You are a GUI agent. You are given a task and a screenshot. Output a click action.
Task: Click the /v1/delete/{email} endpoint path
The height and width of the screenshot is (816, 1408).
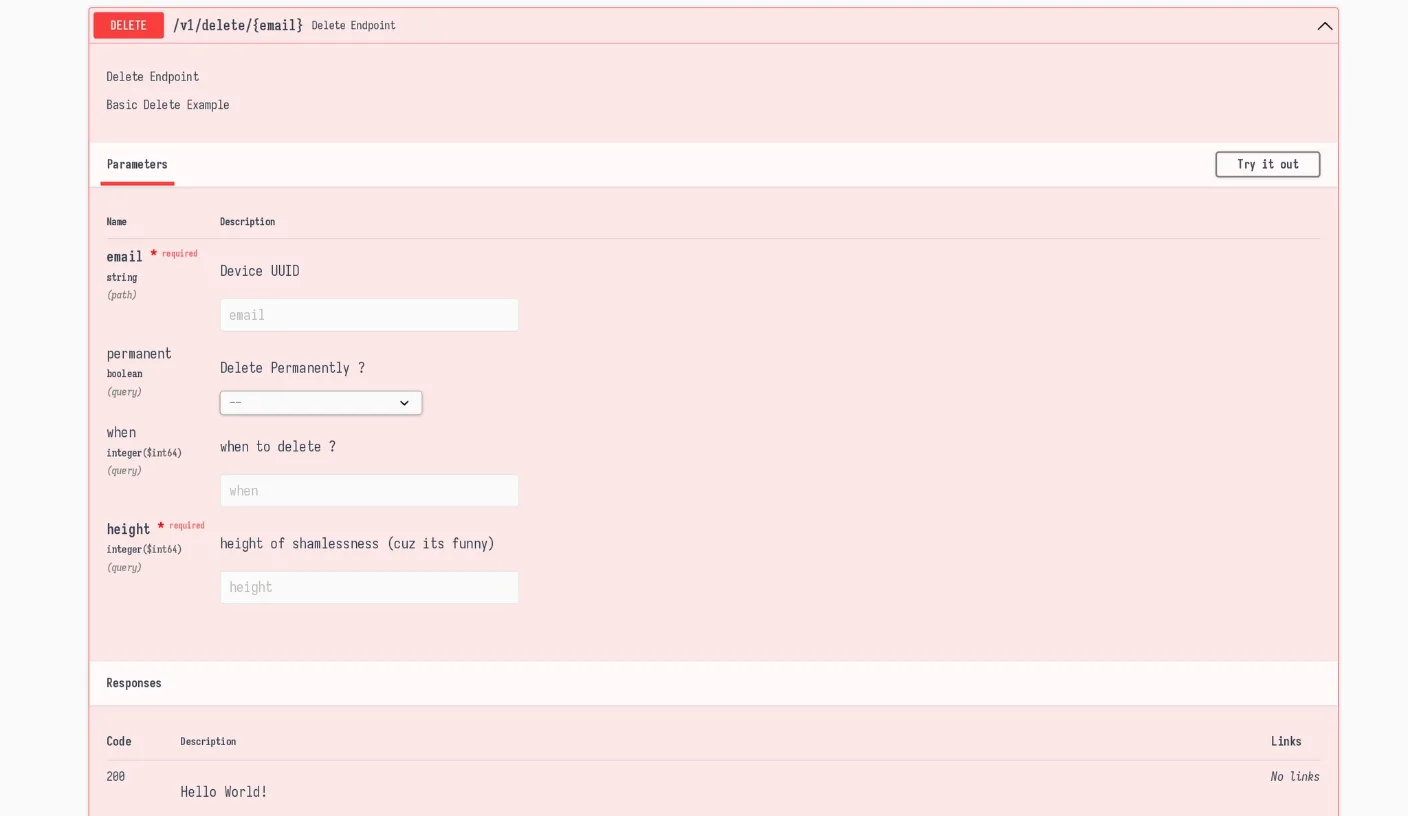tap(238, 25)
